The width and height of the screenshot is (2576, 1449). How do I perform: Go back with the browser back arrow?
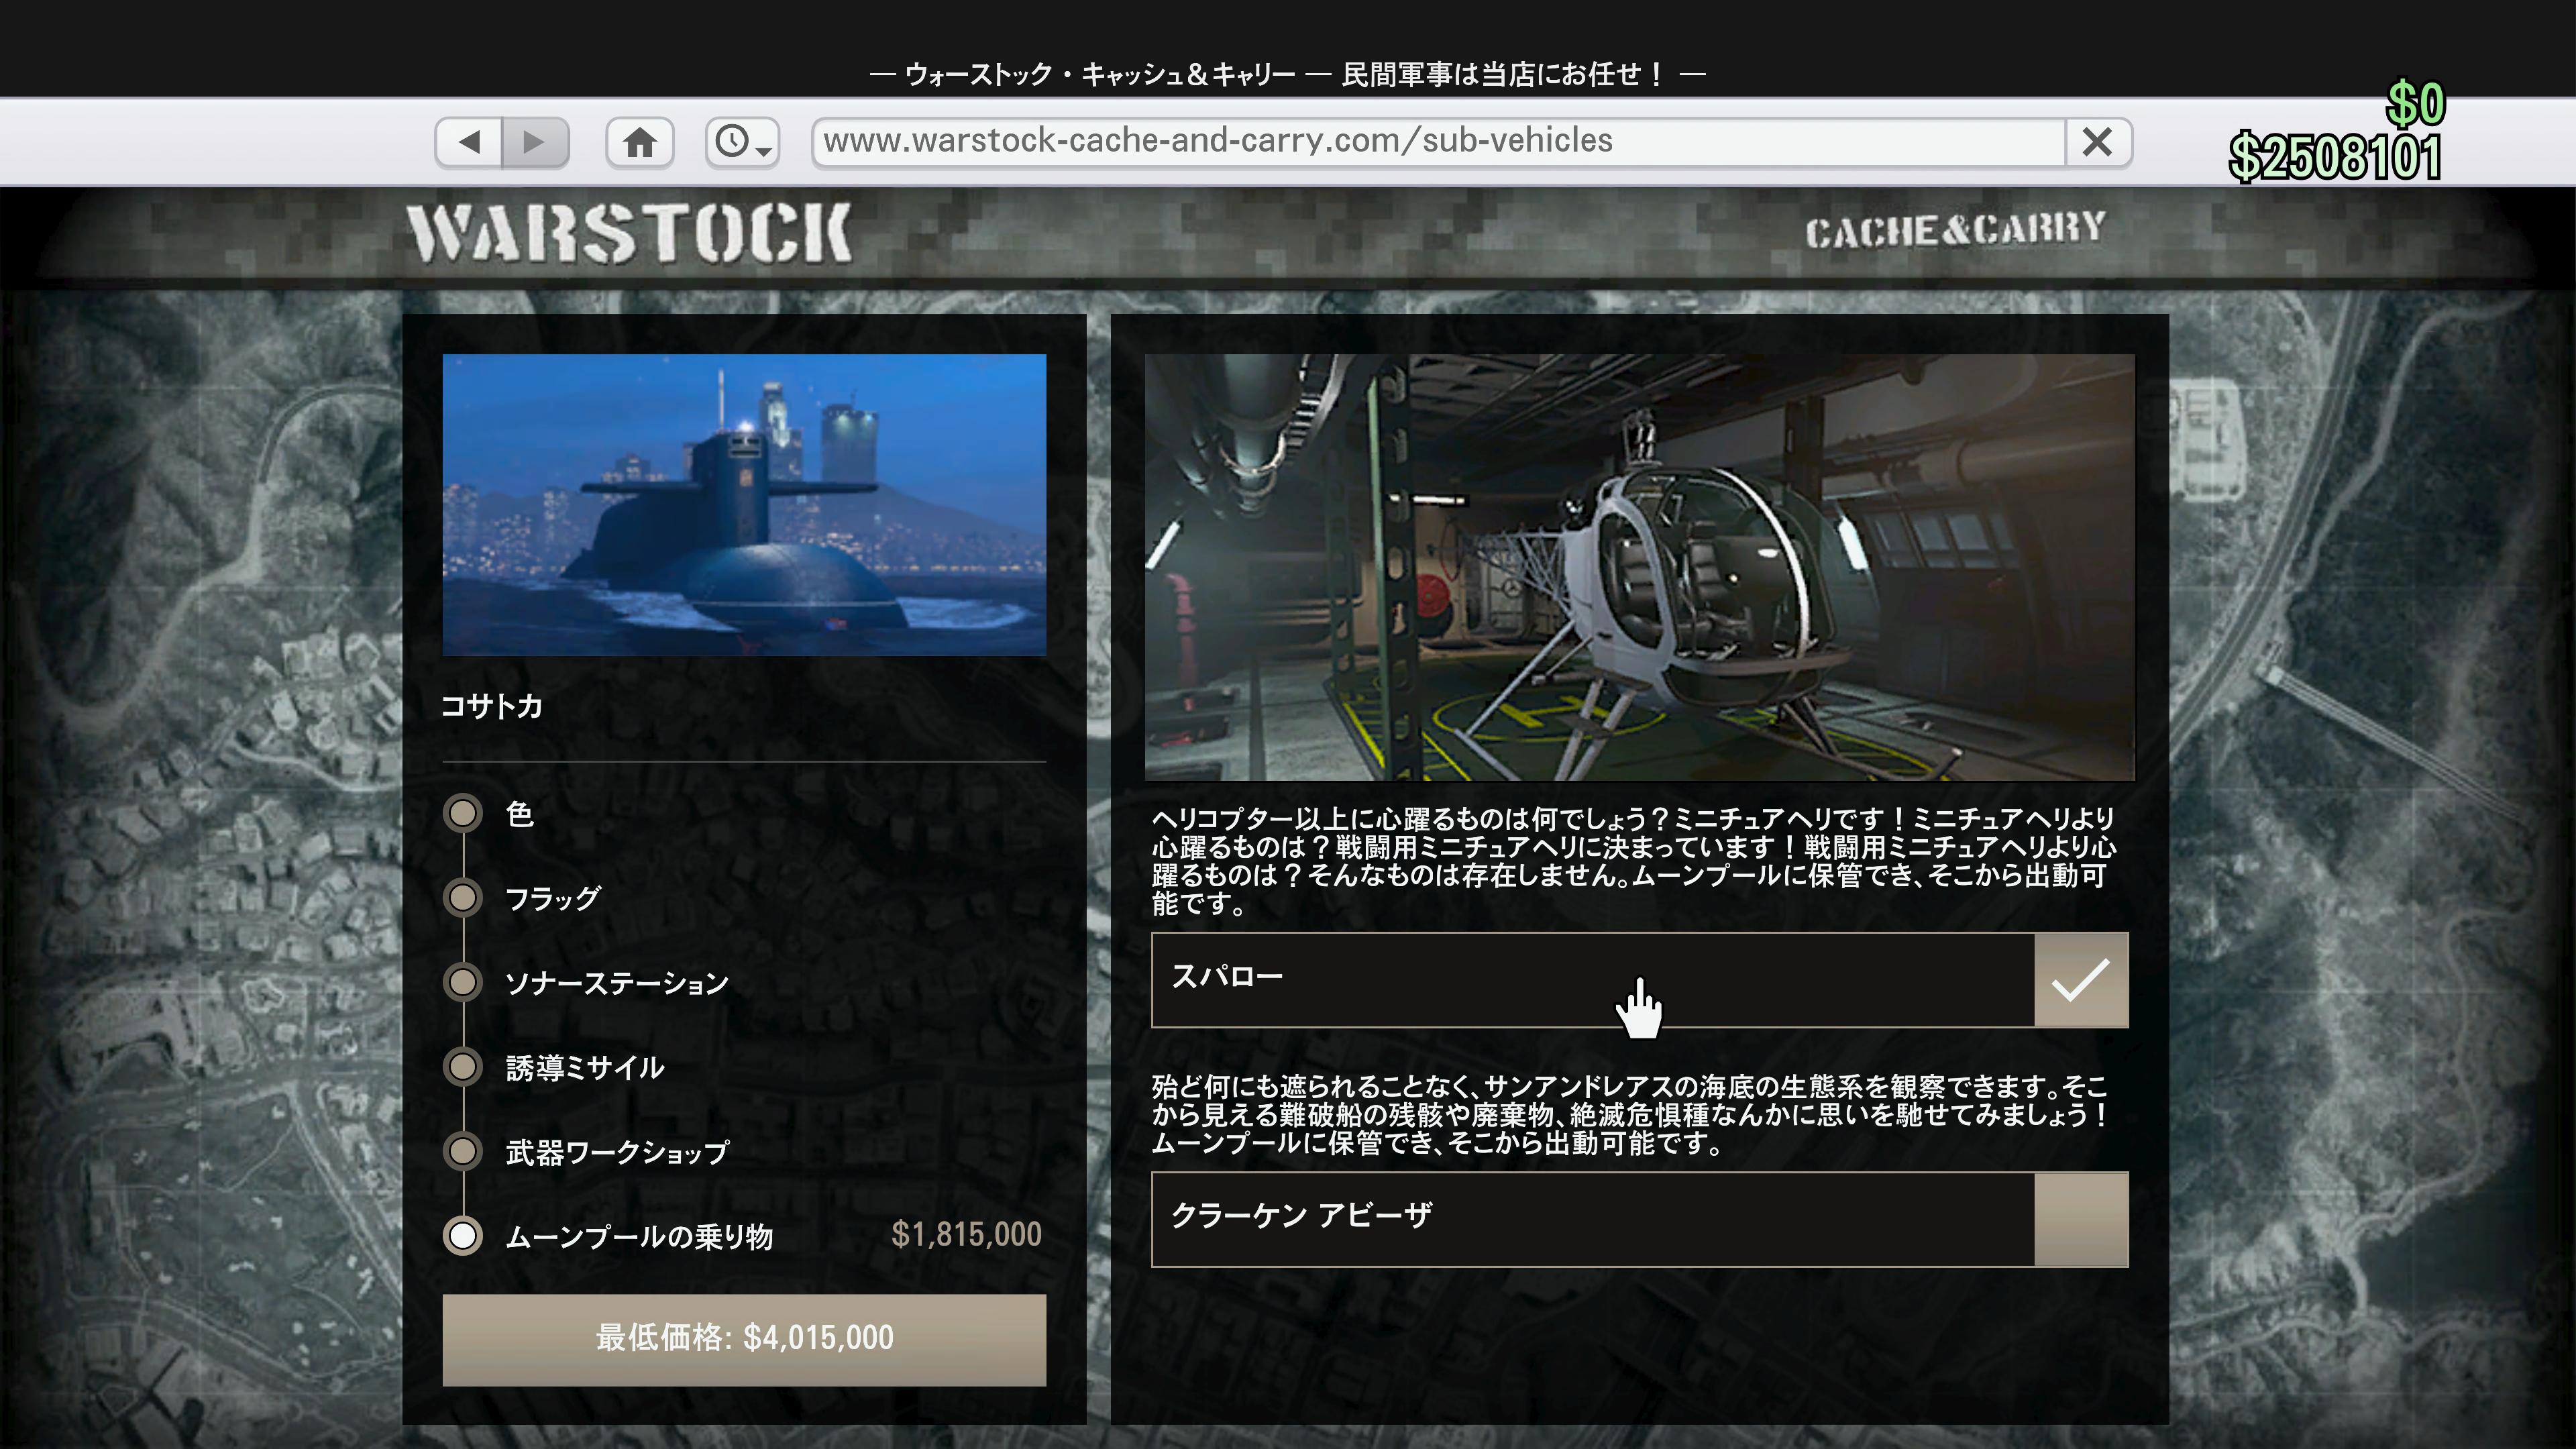pos(469,142)
